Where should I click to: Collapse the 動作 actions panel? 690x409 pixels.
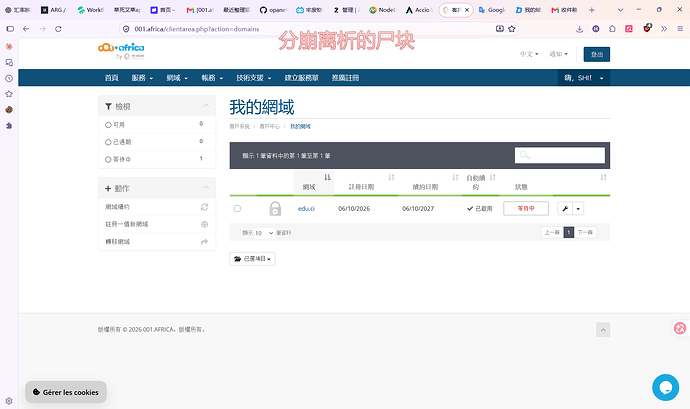point(206,188)
